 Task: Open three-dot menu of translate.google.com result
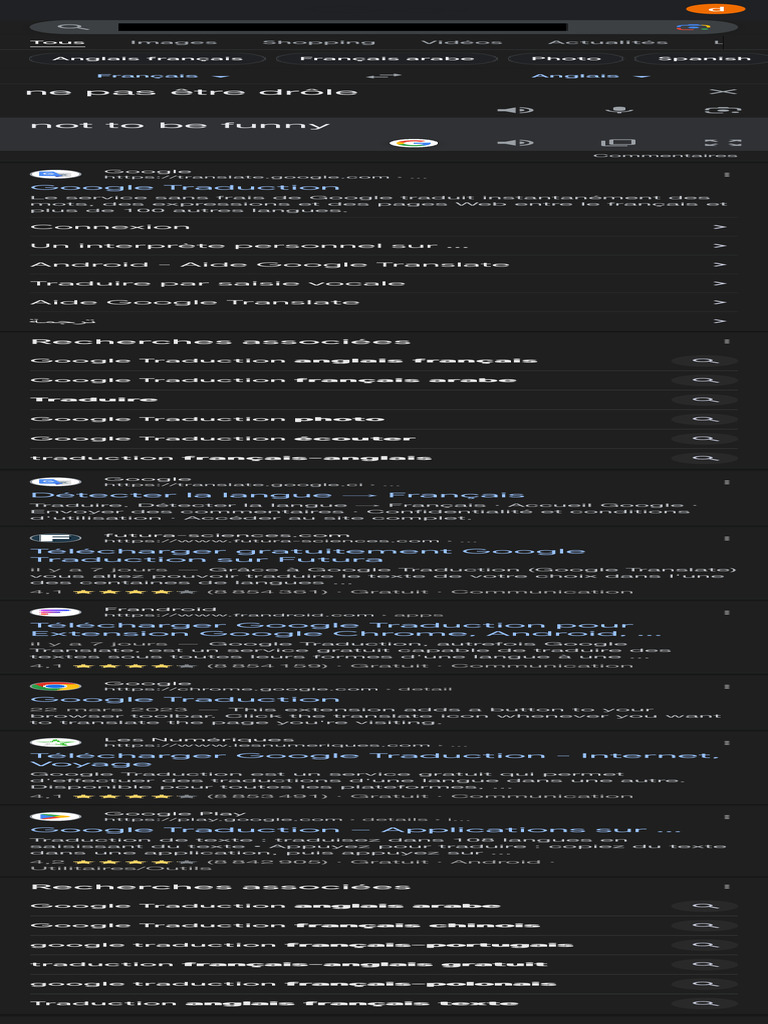(x=727, y=175)
